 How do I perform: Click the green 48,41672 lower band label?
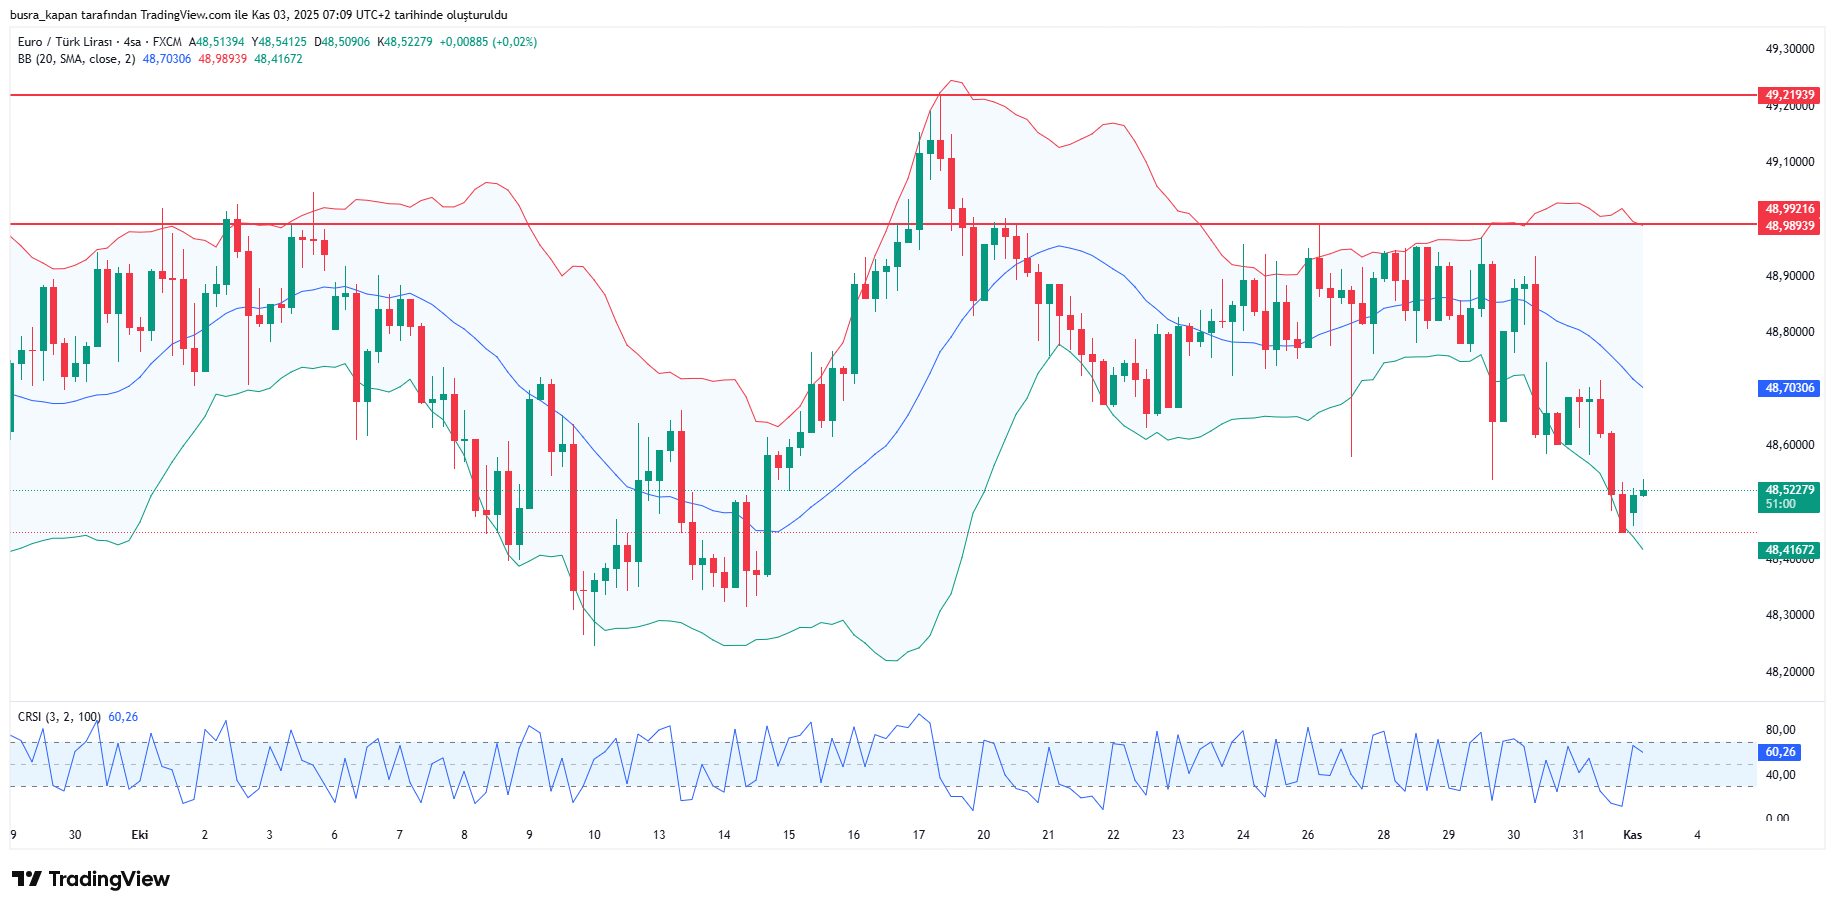coord(1788,550)
